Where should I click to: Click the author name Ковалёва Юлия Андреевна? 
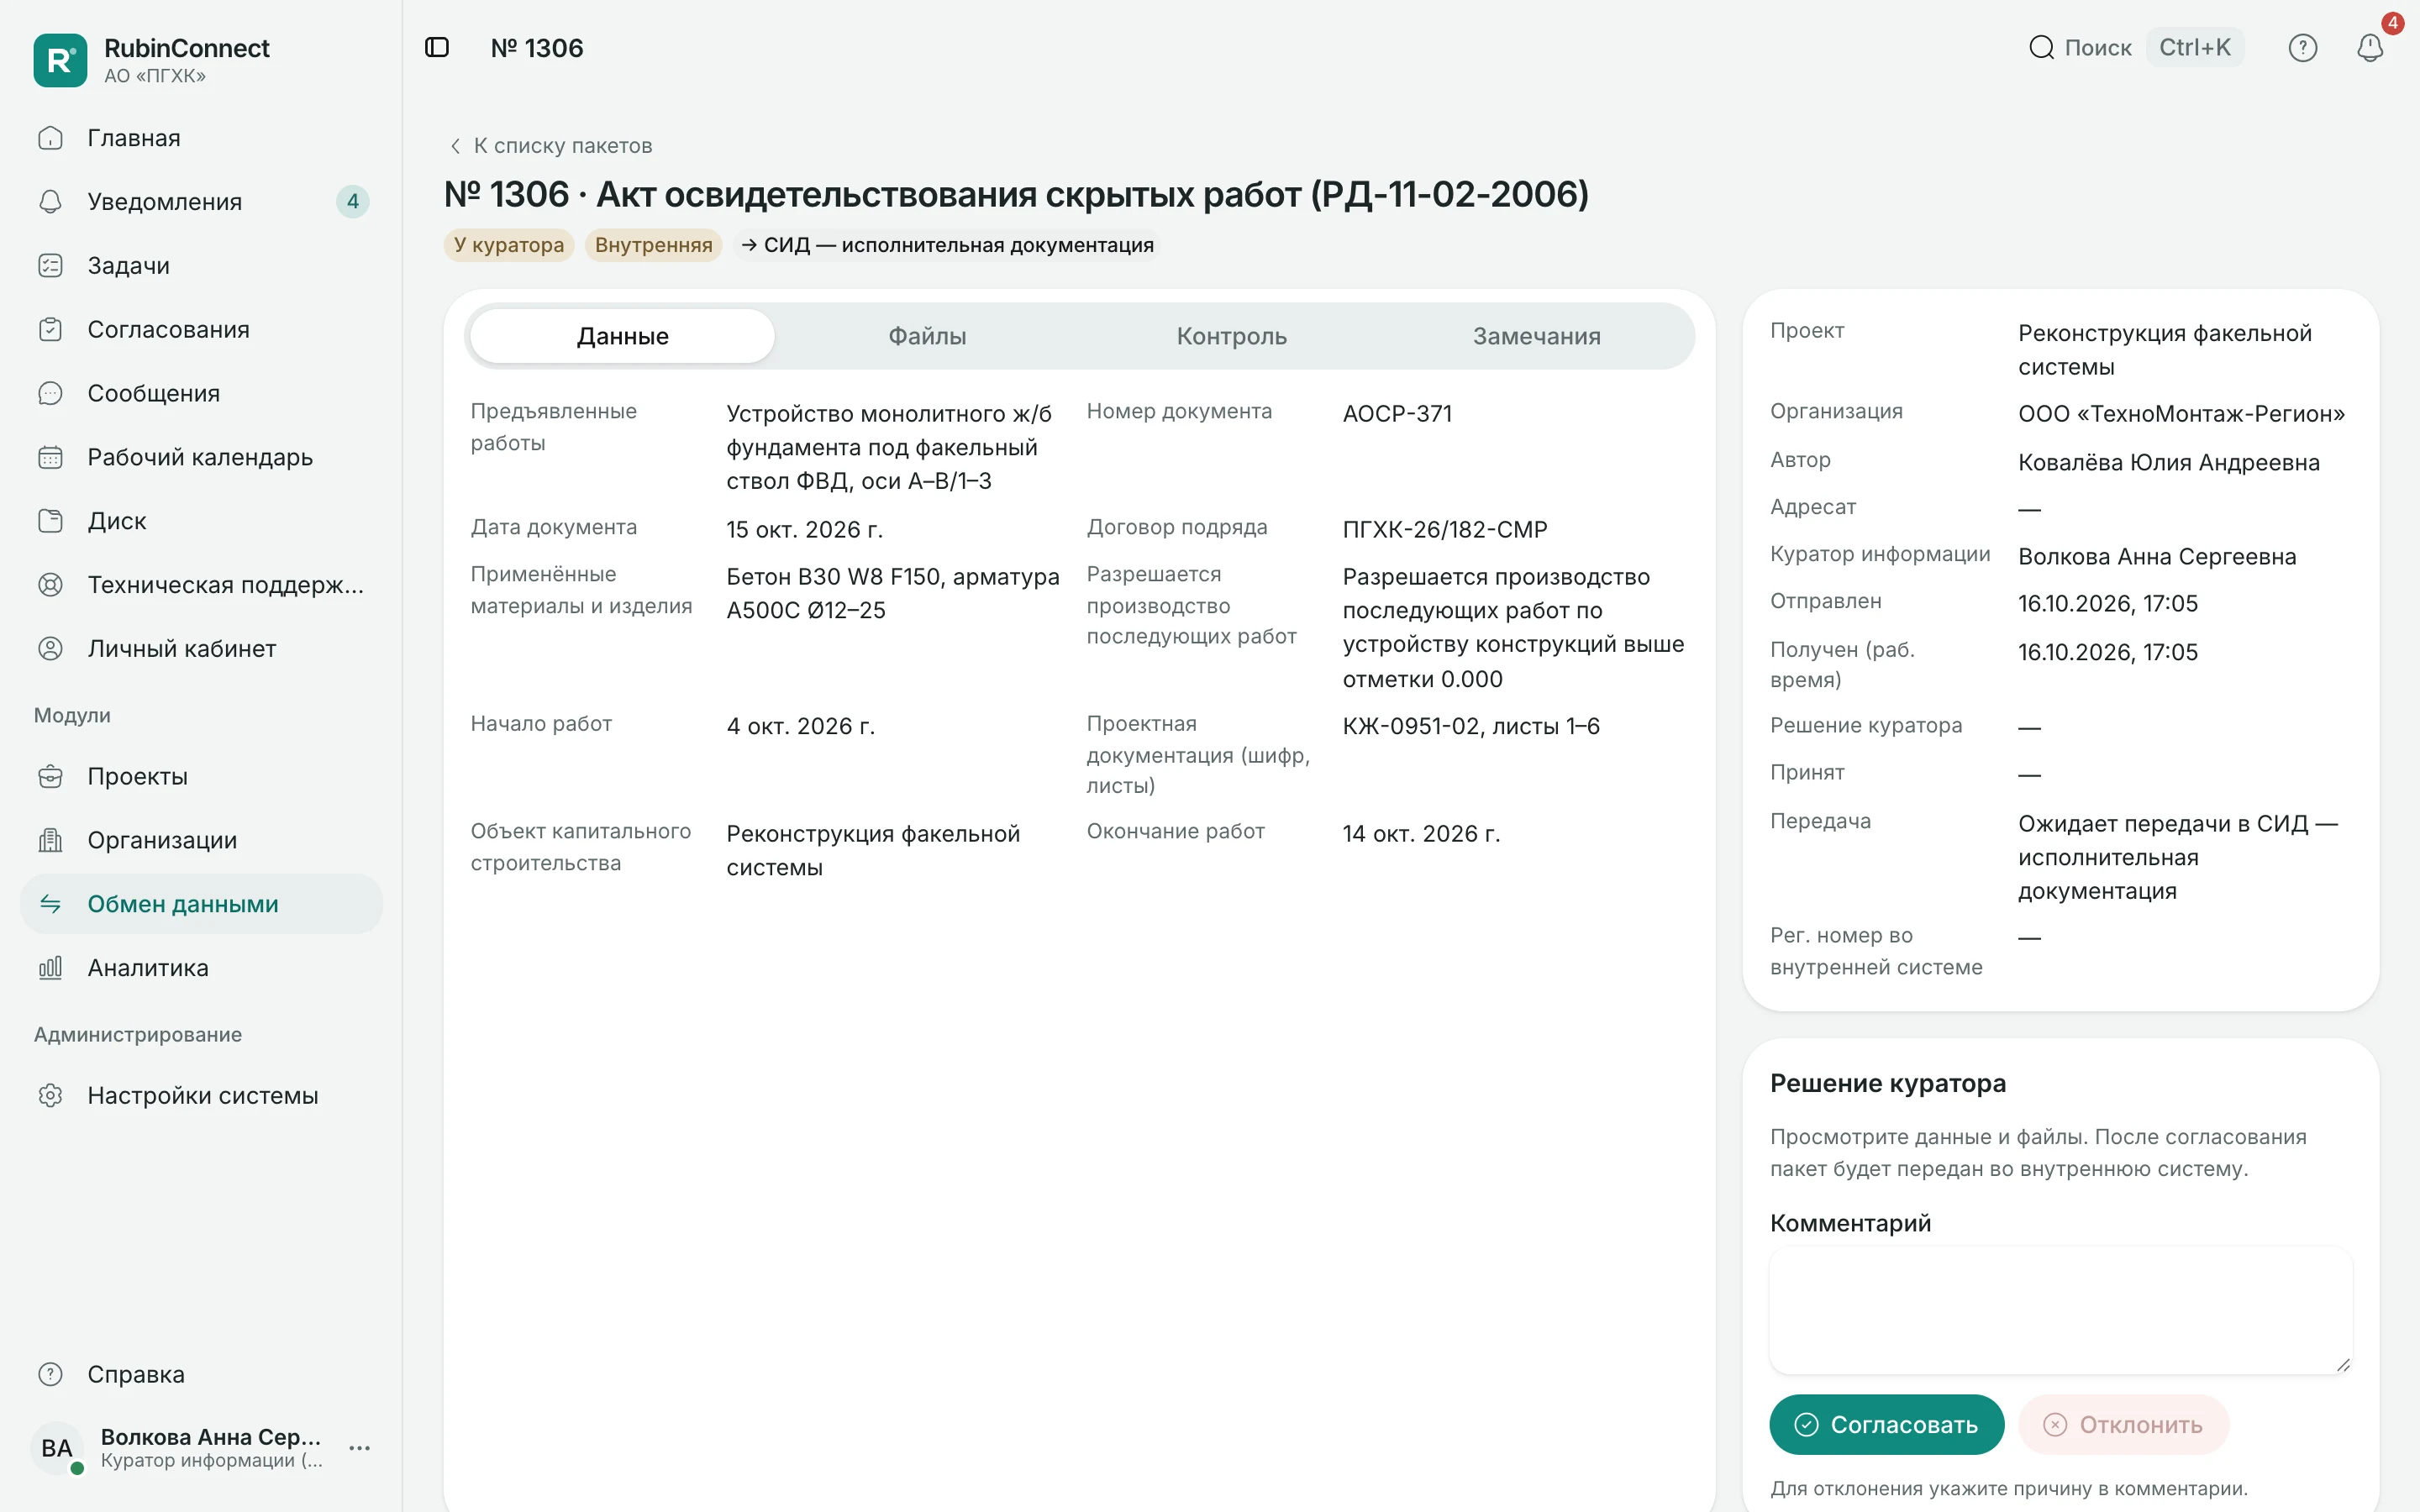(x=2168, y=462)
